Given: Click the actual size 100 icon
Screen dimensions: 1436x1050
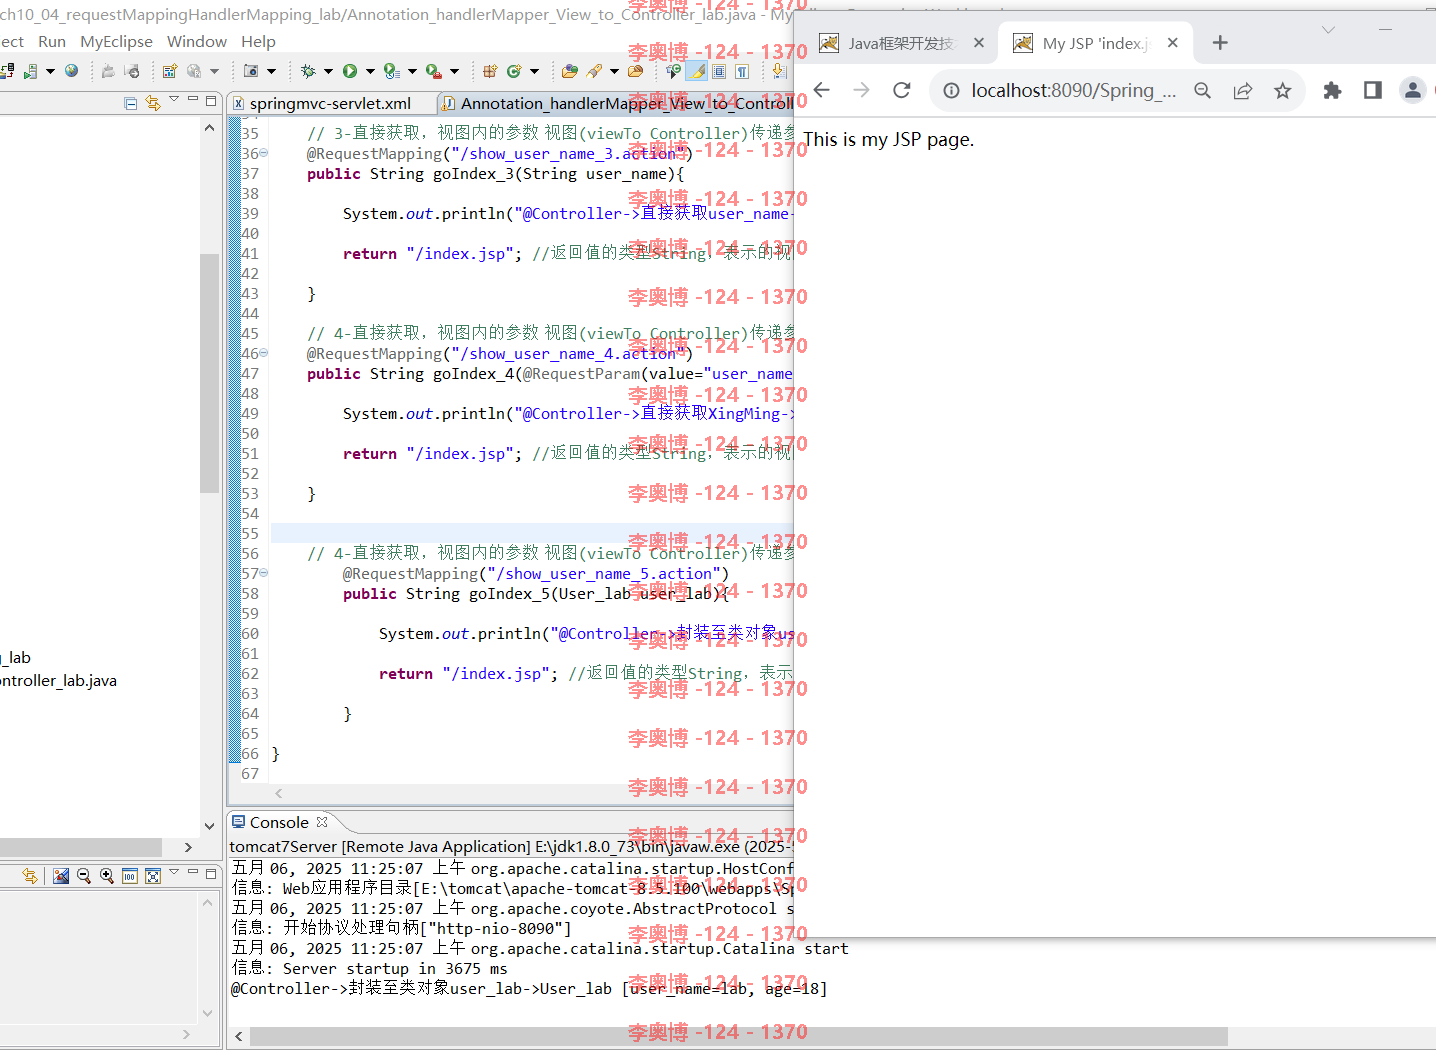Looking at the screenshot, I should [130, 876].
